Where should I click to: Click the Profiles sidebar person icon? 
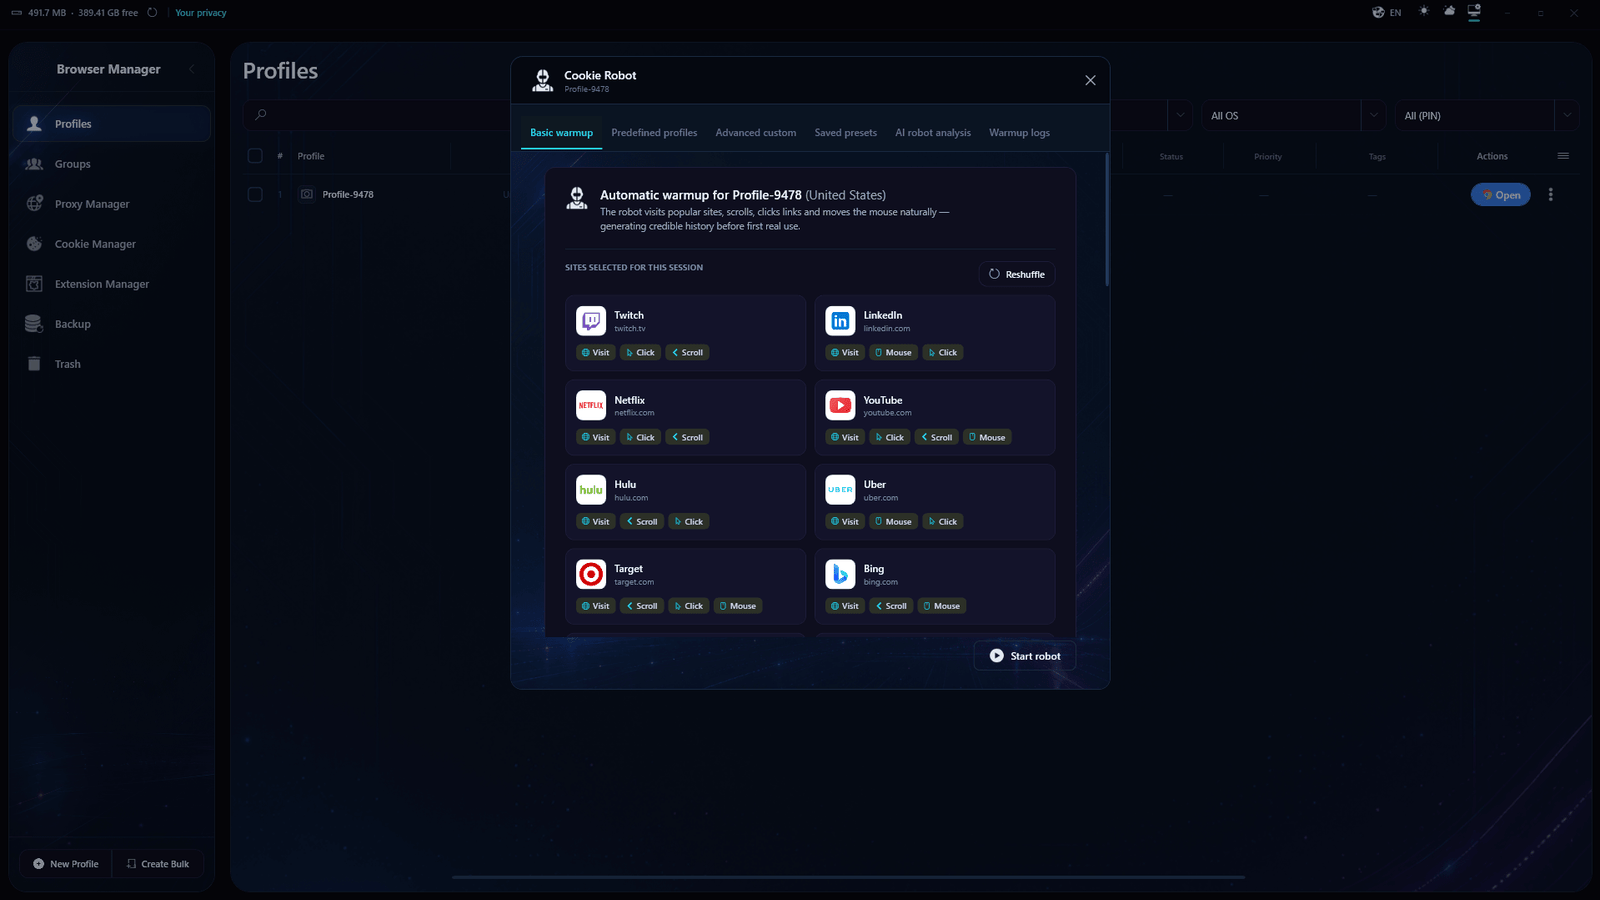pyautogui.click(x=34, y=124)
